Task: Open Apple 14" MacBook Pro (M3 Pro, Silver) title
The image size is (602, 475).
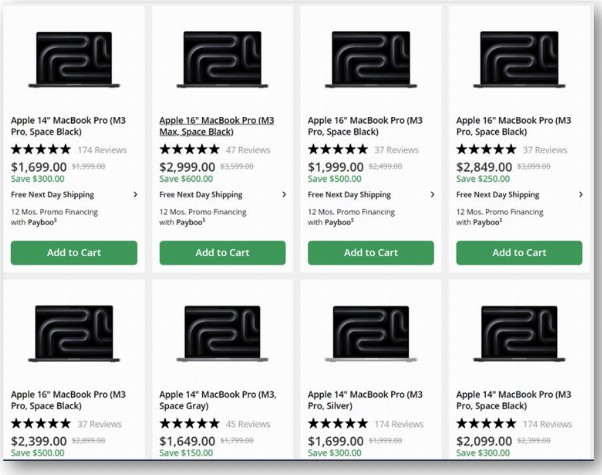Action: [x=365, y=400]
